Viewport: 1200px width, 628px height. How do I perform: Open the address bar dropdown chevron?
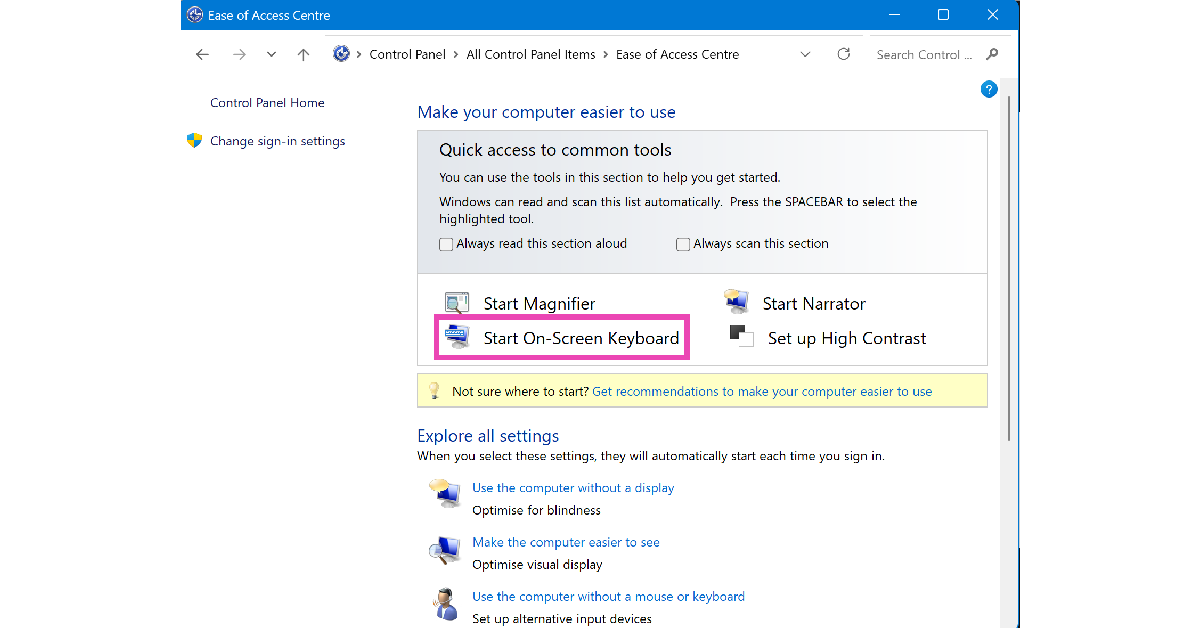[806, 54]
